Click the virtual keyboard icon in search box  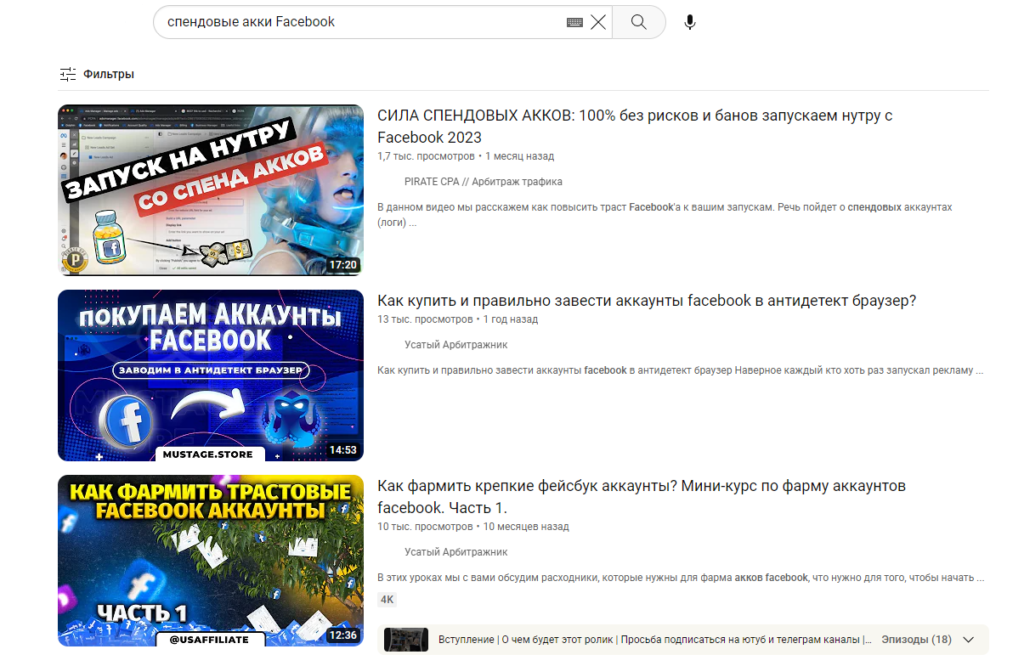[x=574, y=22]
